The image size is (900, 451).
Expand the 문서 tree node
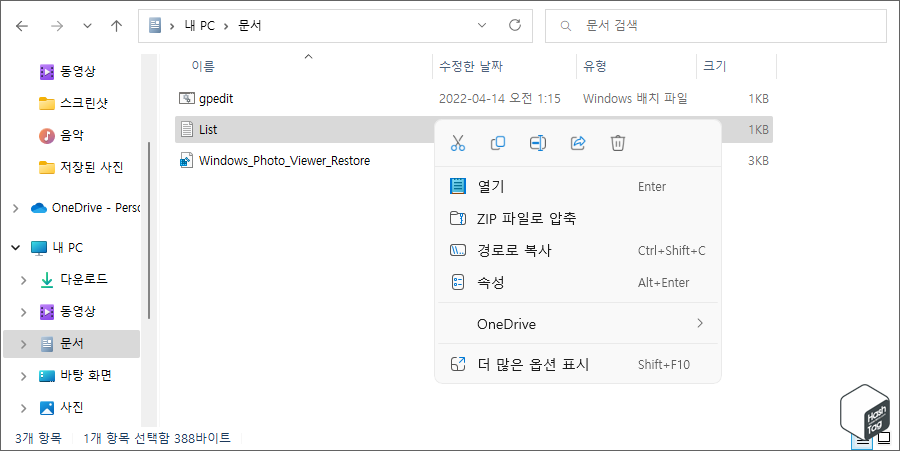(x=24, y=344)
